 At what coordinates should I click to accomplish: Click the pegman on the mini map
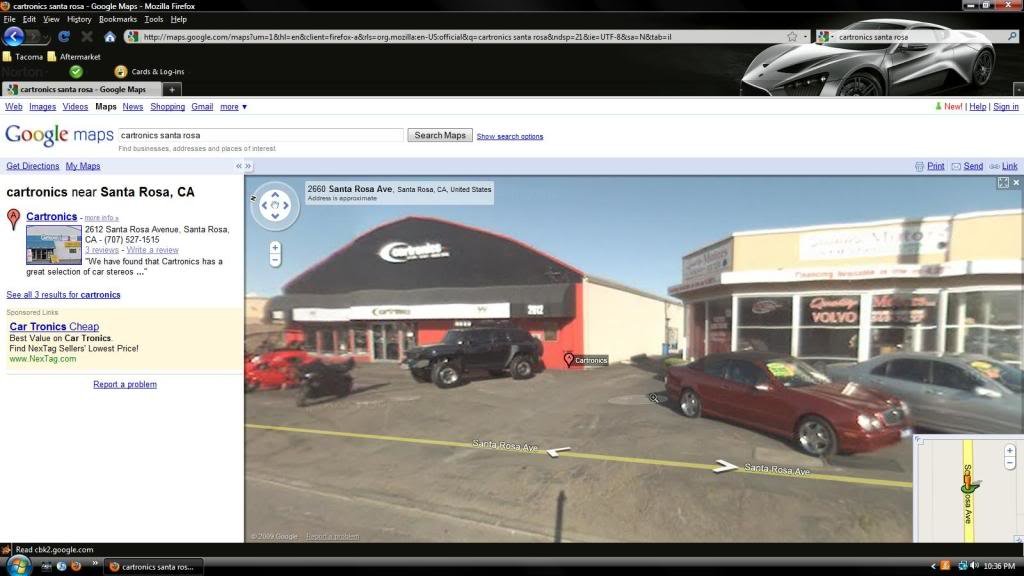(x=969, y=485)
